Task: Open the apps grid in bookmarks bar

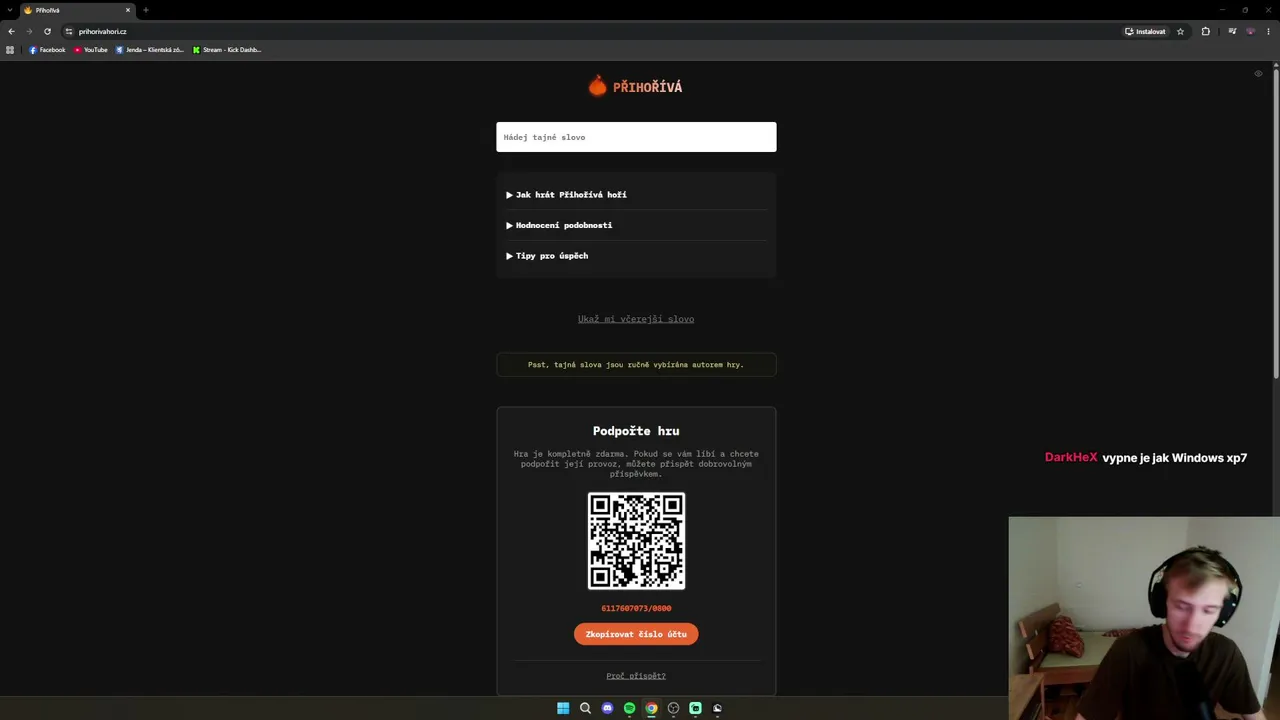Action: pyautogui.click(x=10, y=50)
